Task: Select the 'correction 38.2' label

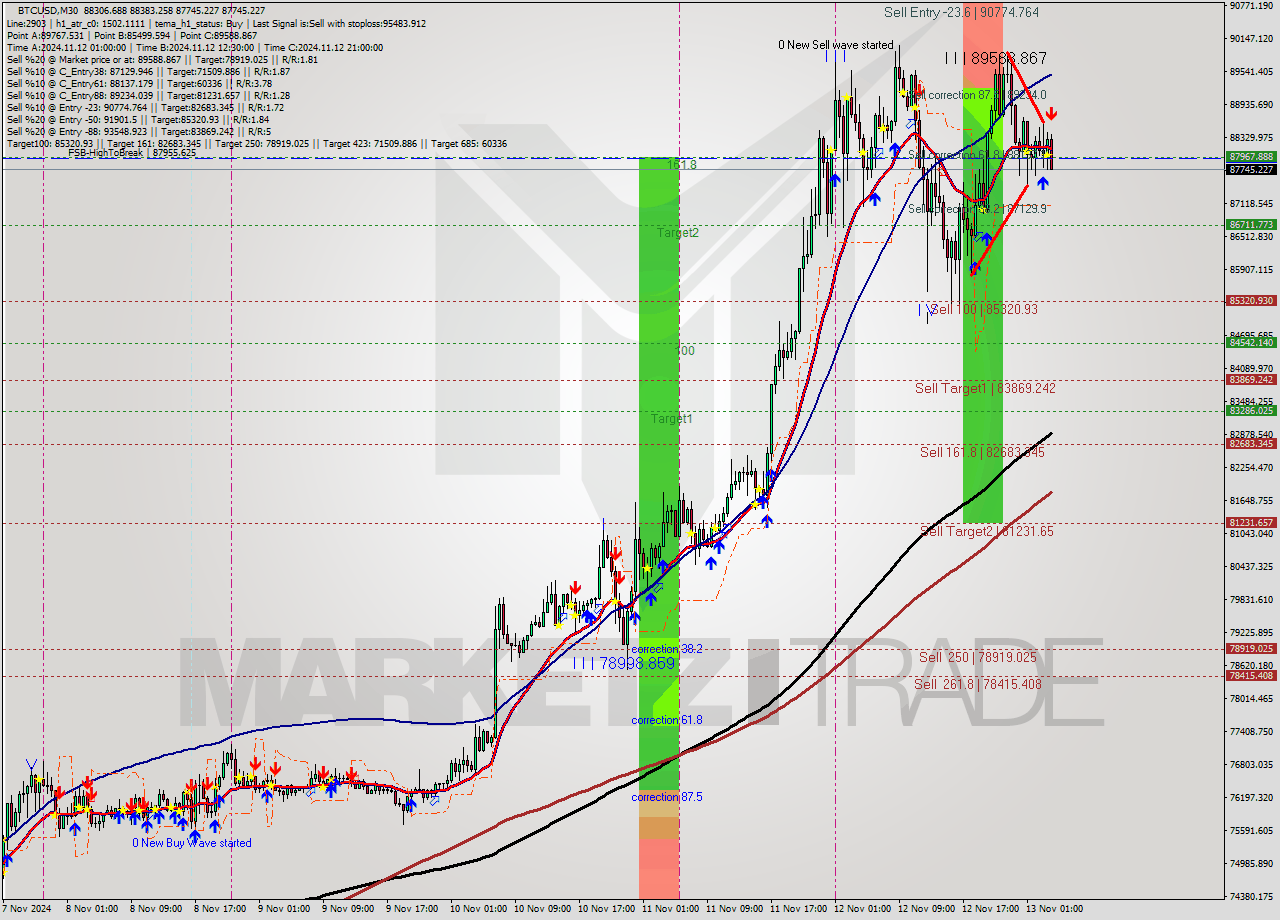Action: click(x=667, y=649)
